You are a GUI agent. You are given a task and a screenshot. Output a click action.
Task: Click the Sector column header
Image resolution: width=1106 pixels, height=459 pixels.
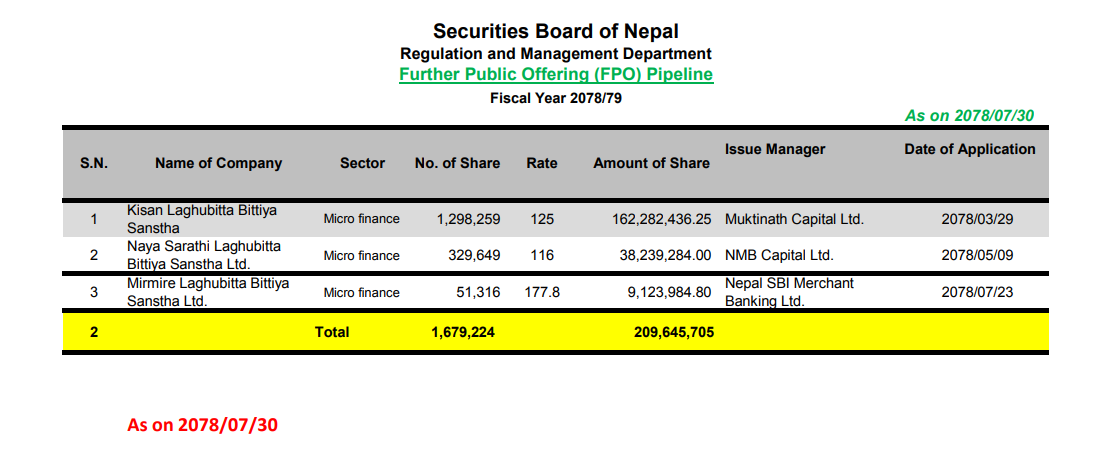tap(362, 163)
